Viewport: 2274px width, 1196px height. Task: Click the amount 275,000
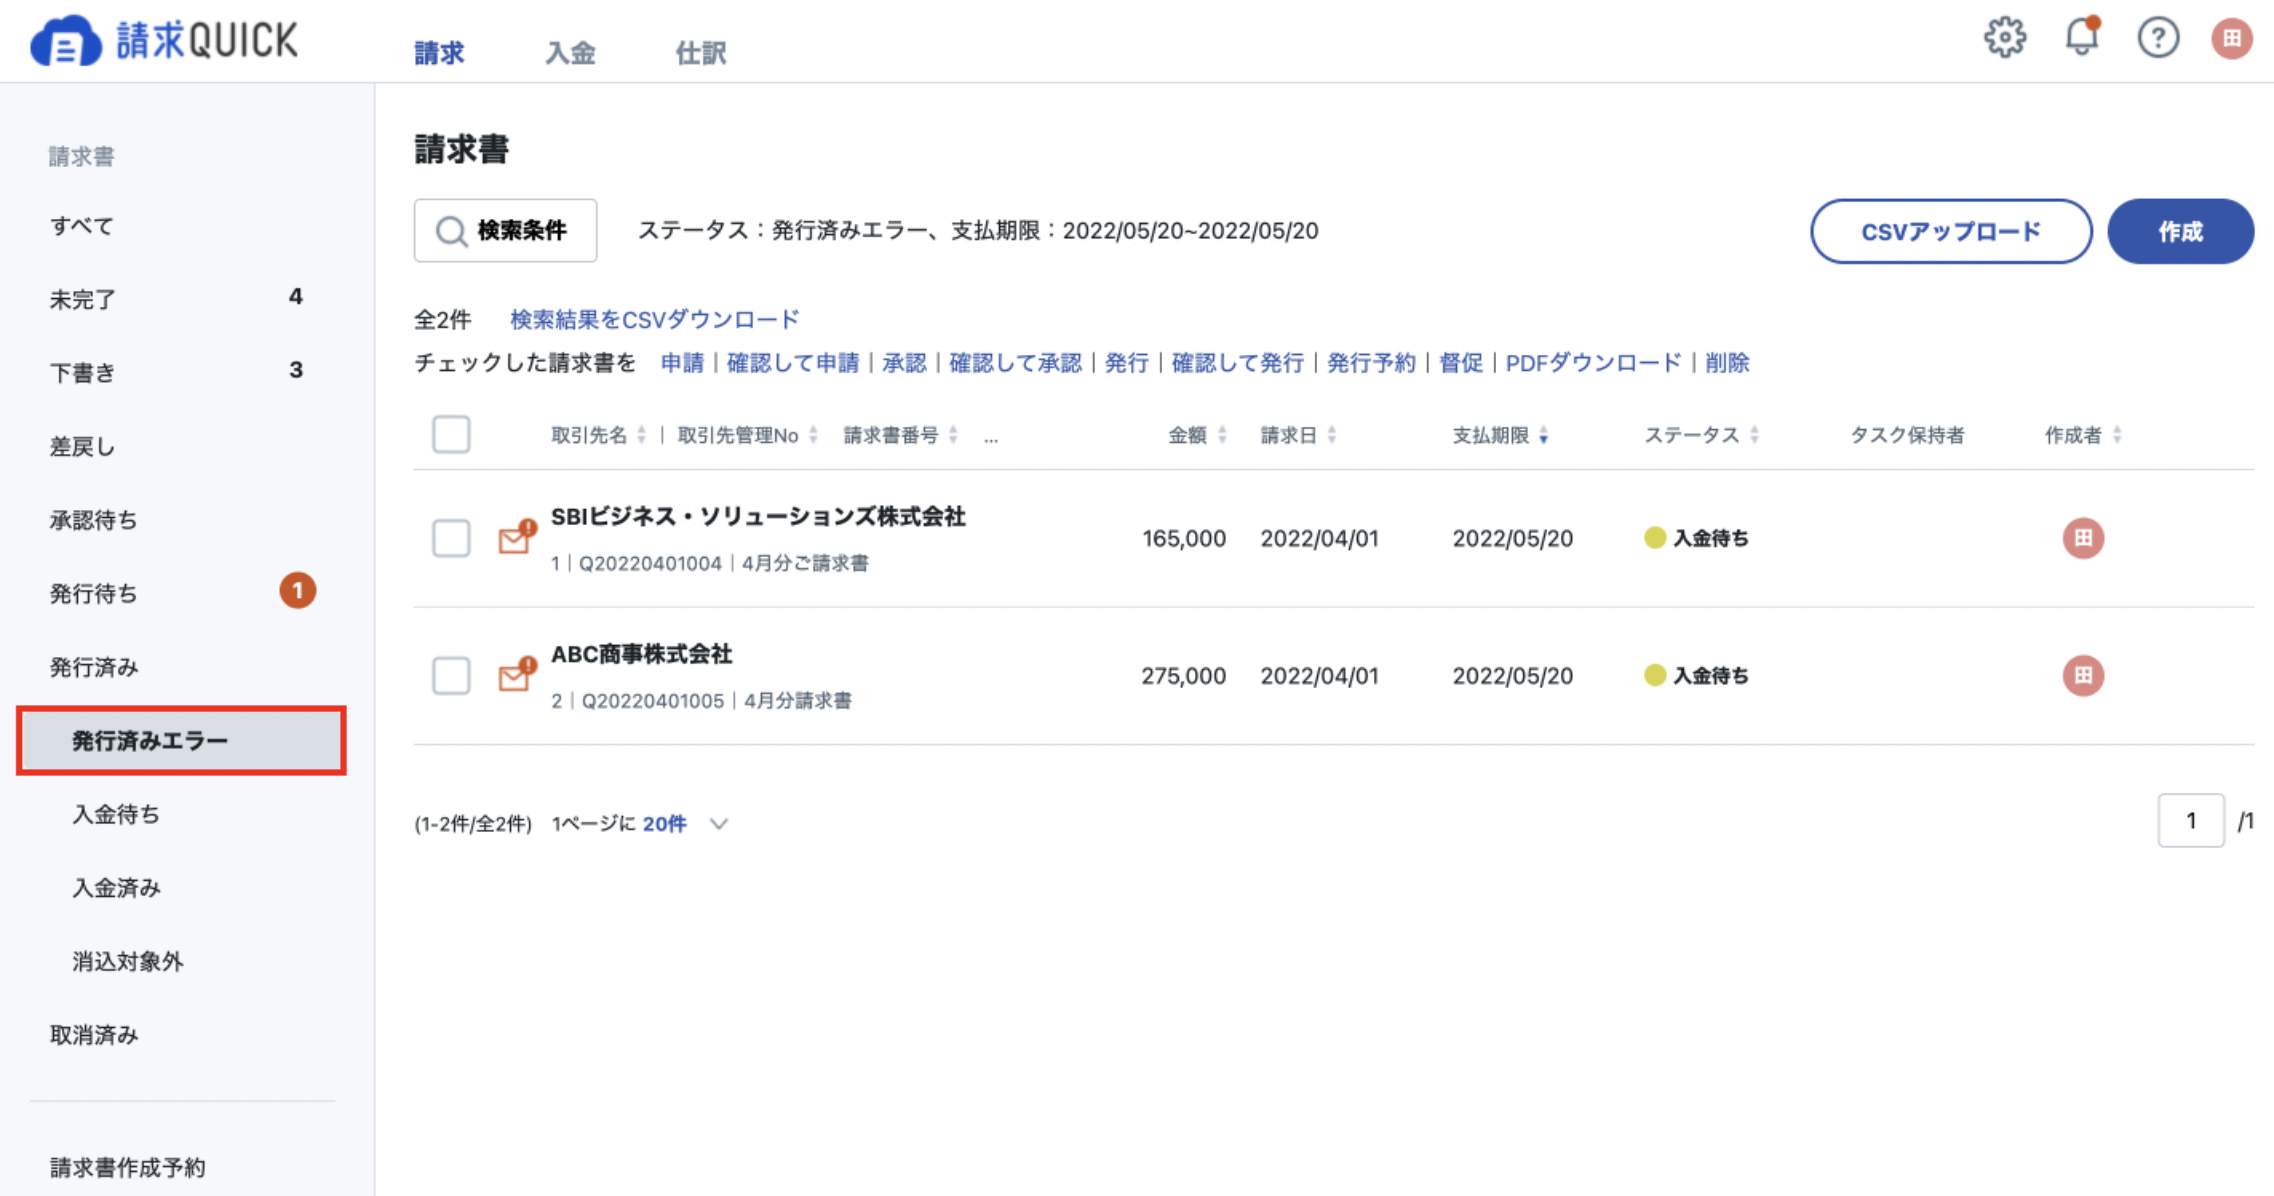1183,675
